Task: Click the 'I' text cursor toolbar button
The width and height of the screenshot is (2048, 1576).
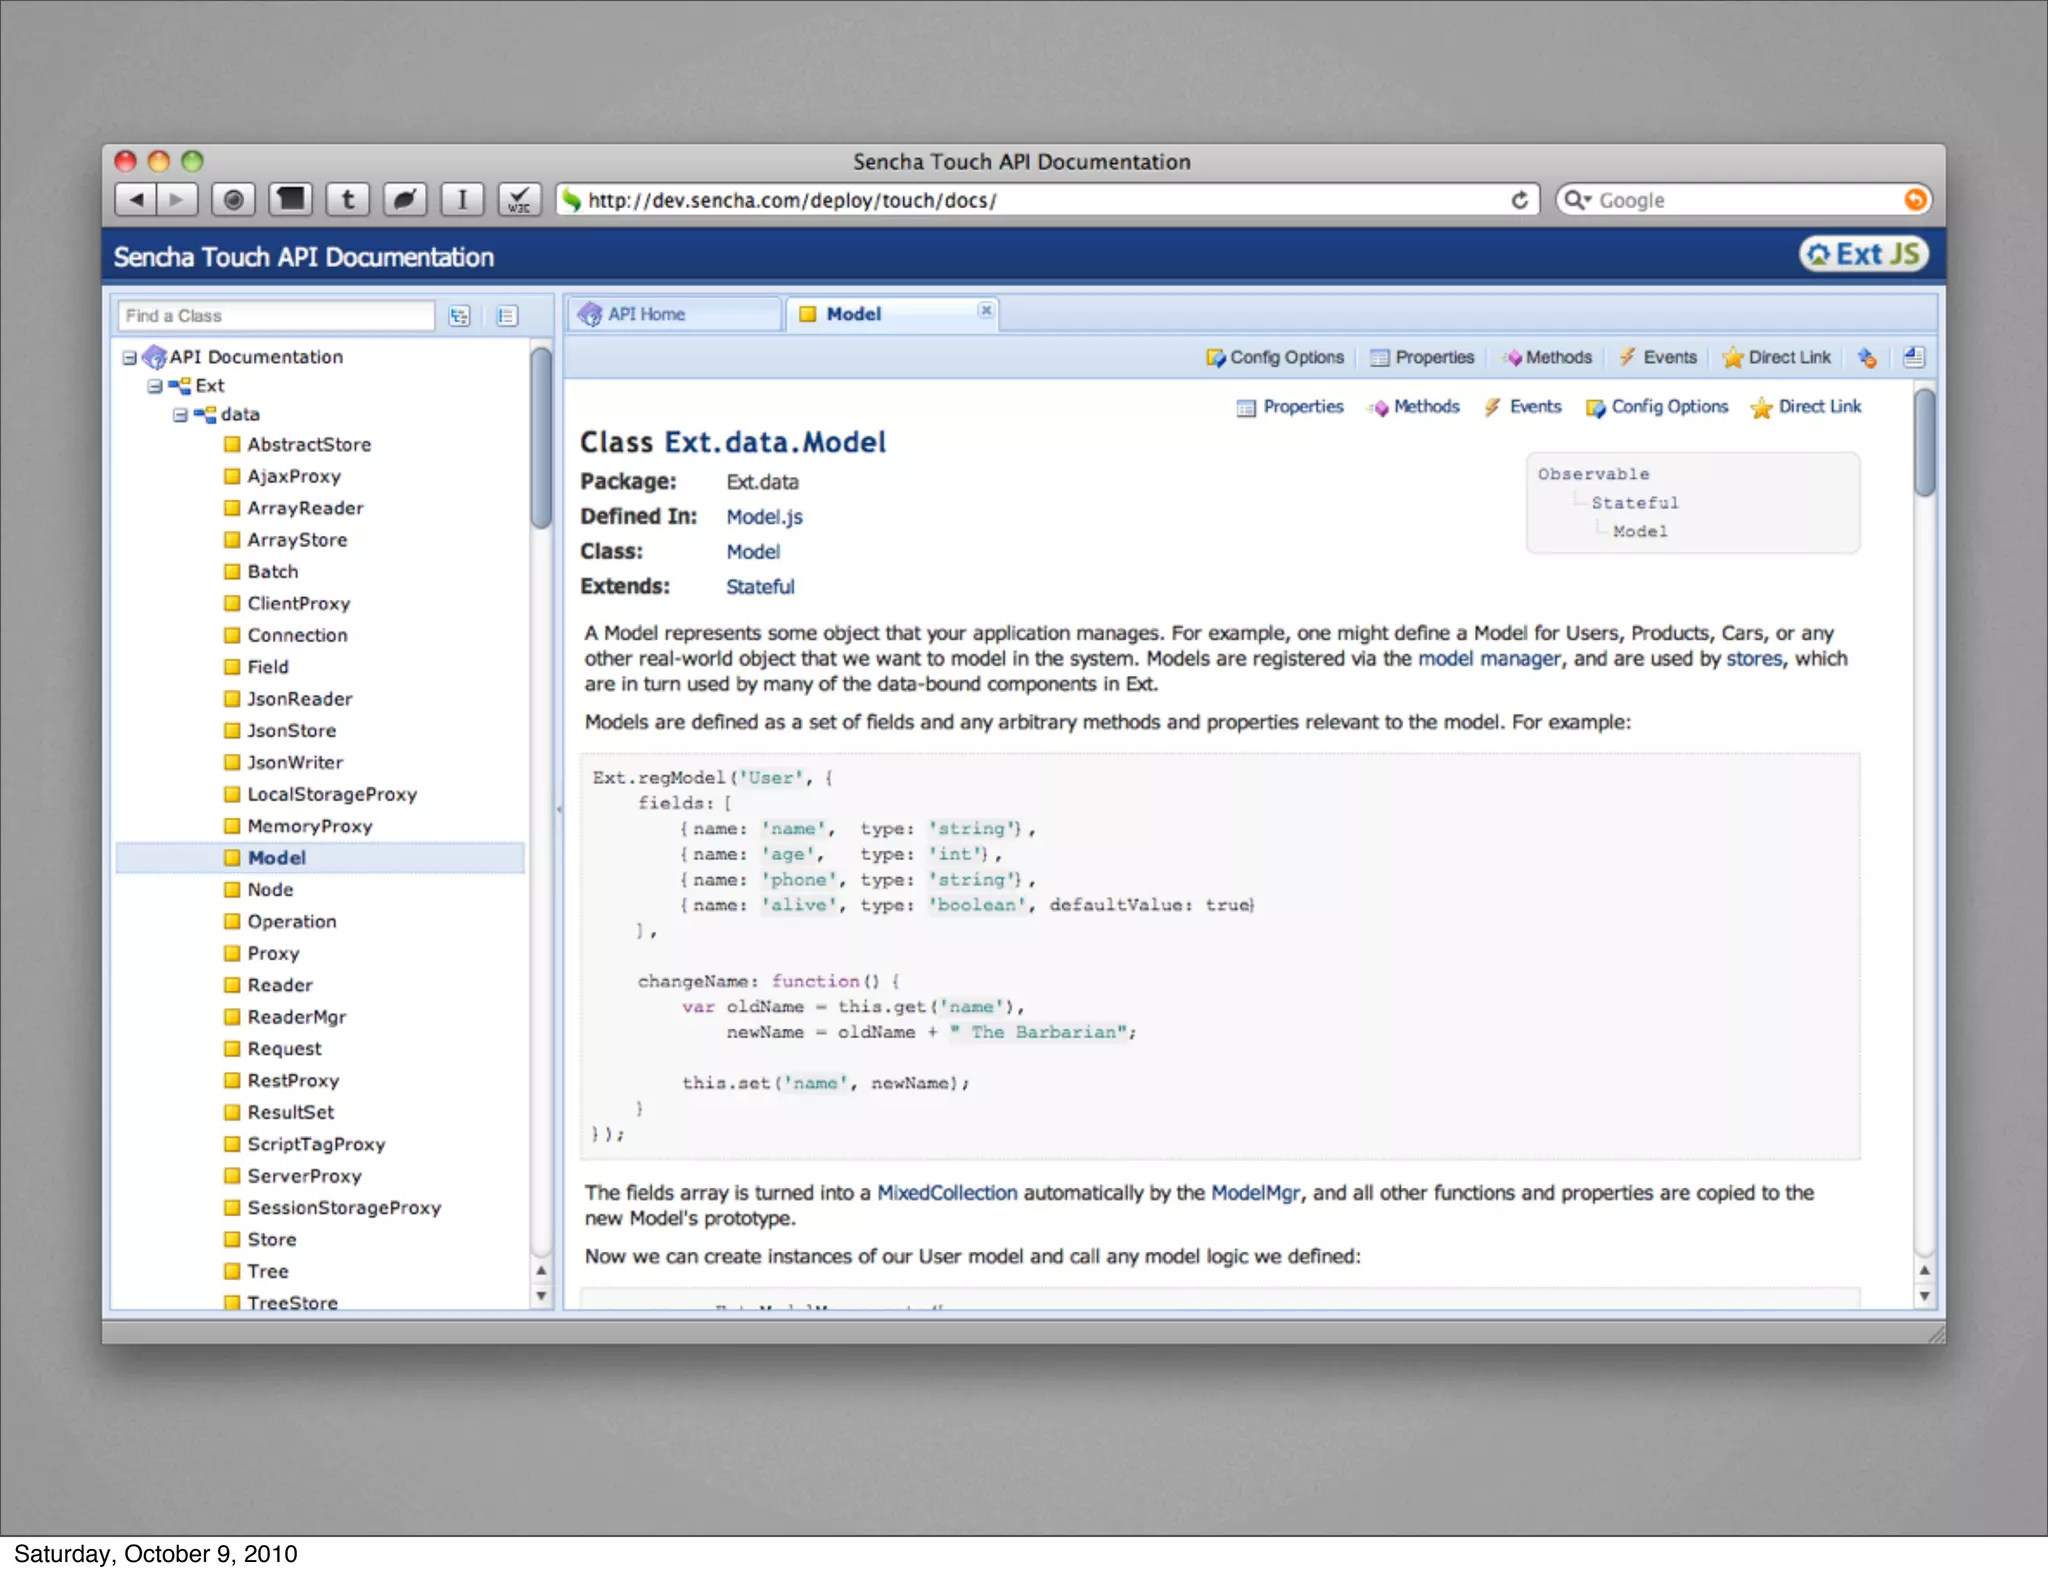Action: tap(462, 200)
